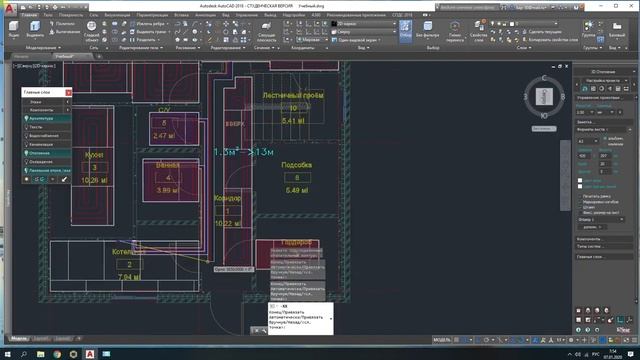Click the checkmark icon in Главные слои panel

click(x=64, y=179)
